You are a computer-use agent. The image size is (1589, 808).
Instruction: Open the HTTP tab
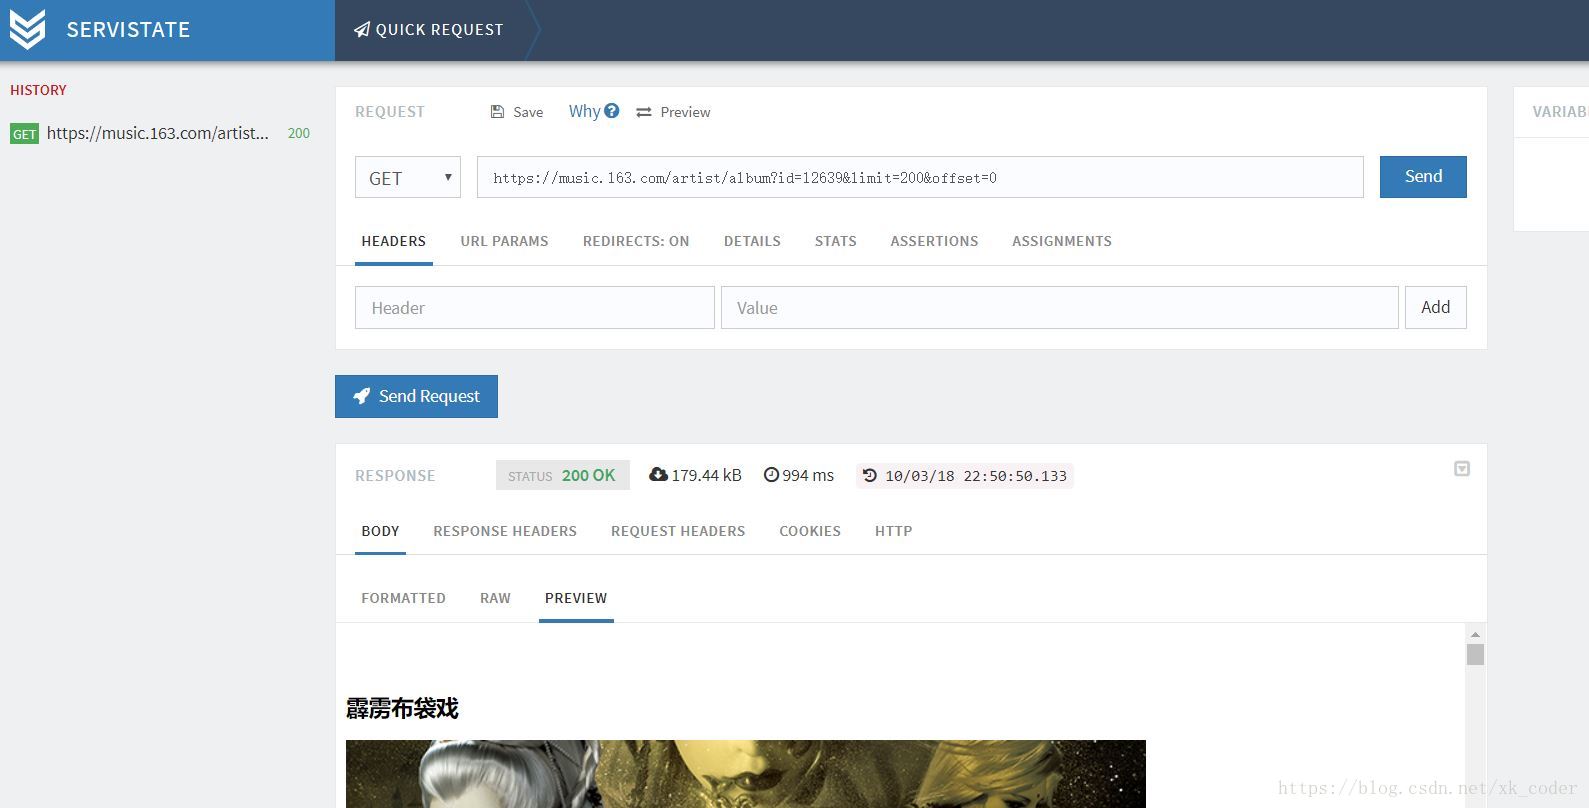pos(893,531)
